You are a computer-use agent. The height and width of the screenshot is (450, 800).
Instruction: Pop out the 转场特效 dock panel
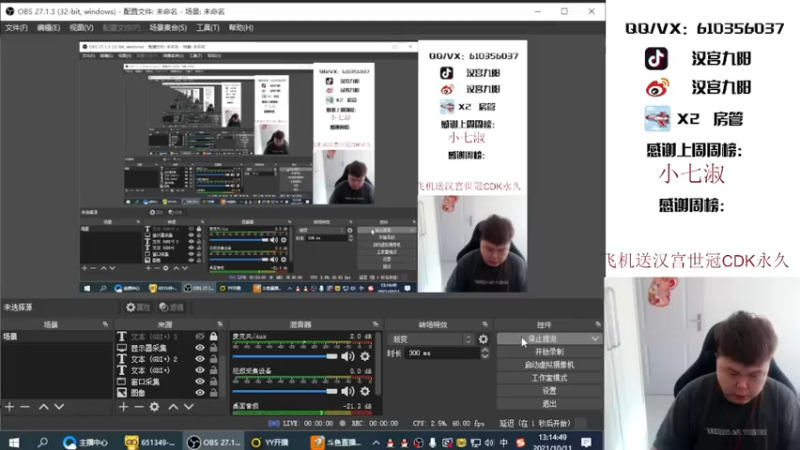coord(485,324)
